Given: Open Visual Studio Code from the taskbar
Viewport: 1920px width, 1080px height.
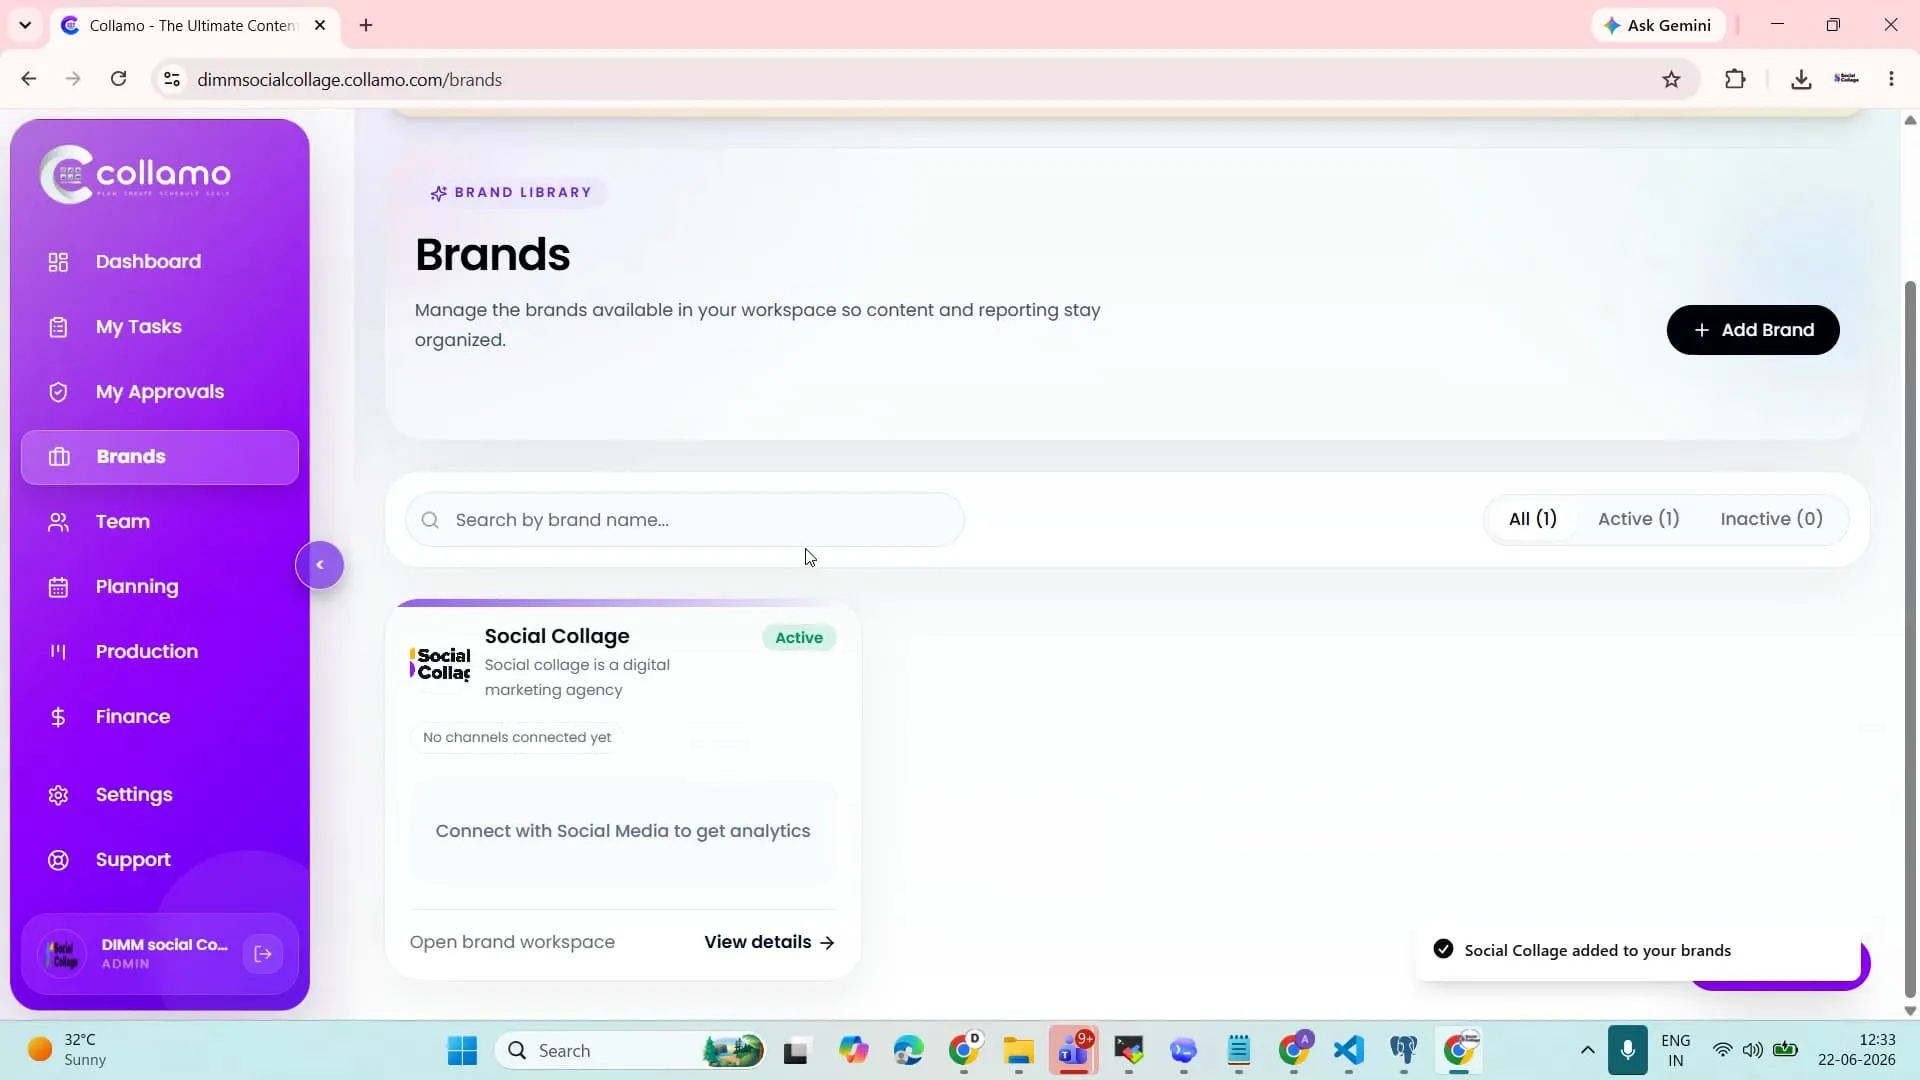Looking at the screenshot, I should pyautogui.click(x=1349, y=1051).
